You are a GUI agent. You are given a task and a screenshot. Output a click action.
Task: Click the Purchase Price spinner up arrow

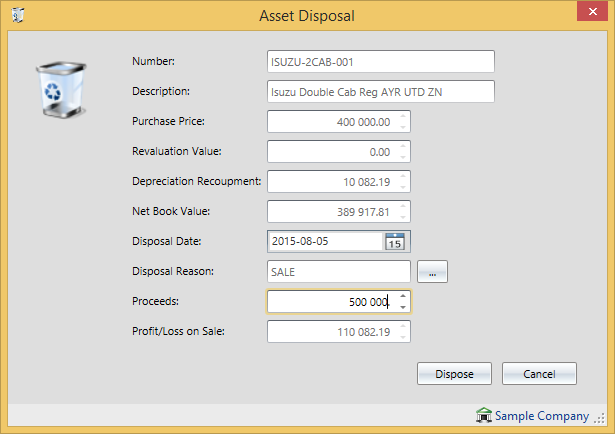[402, 116]
